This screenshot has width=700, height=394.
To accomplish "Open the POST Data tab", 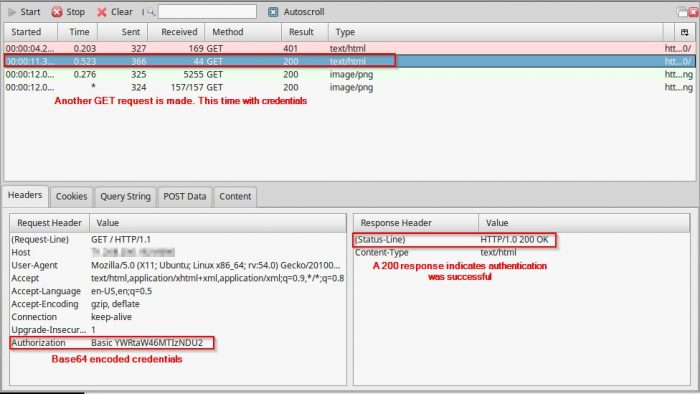I will click(185, 197).
